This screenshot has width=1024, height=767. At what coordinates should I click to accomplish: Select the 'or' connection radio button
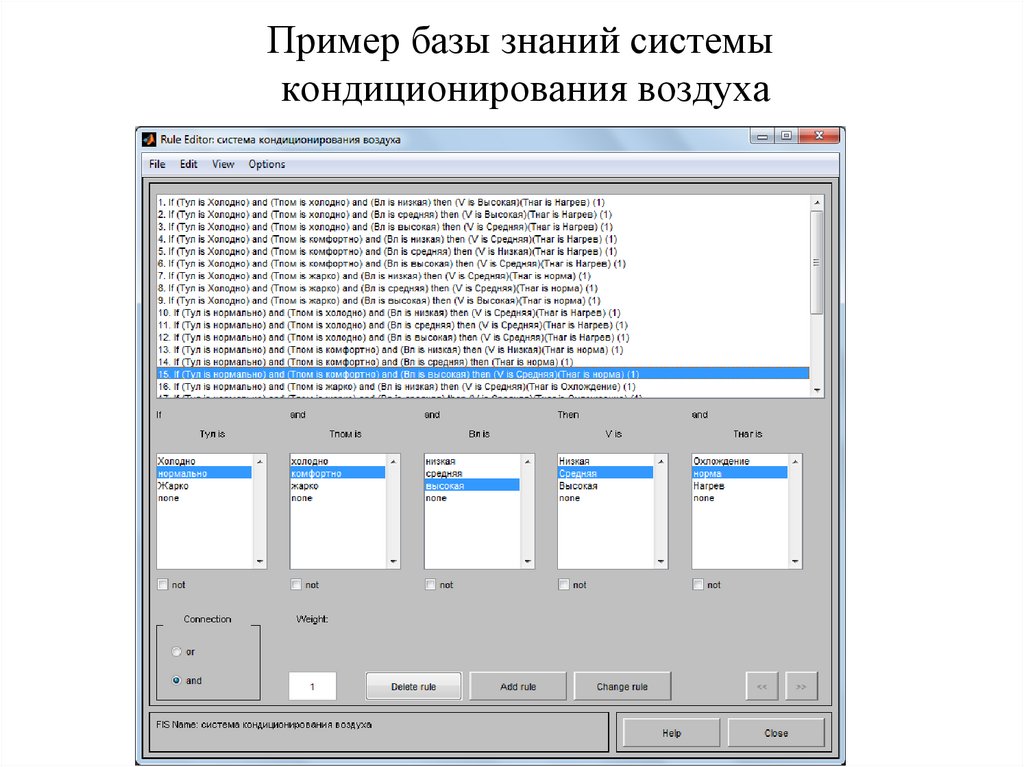pyautogui.click(x=176, y=651)
